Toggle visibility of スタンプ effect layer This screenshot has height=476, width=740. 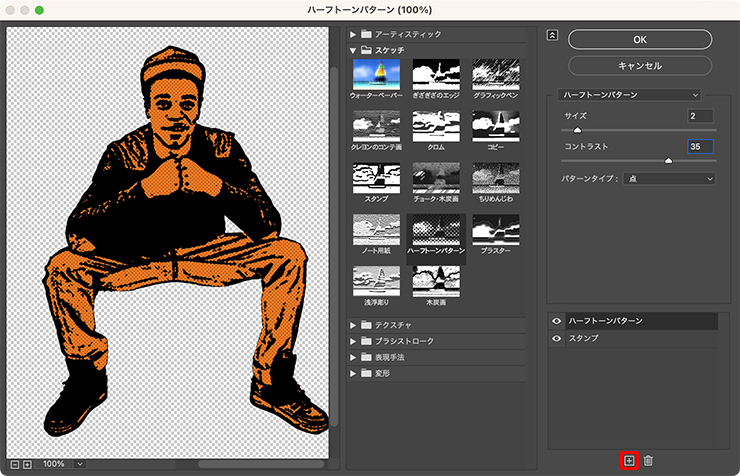click(557, 339)
